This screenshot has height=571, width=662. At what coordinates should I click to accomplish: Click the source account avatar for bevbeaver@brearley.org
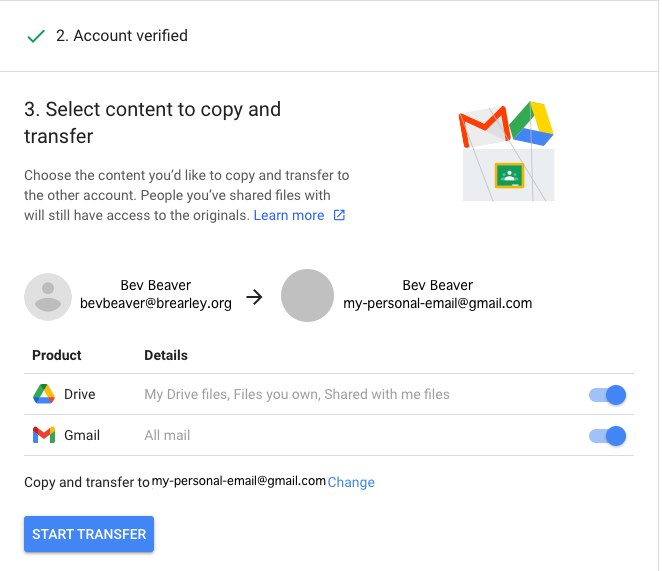pos(48,297)
